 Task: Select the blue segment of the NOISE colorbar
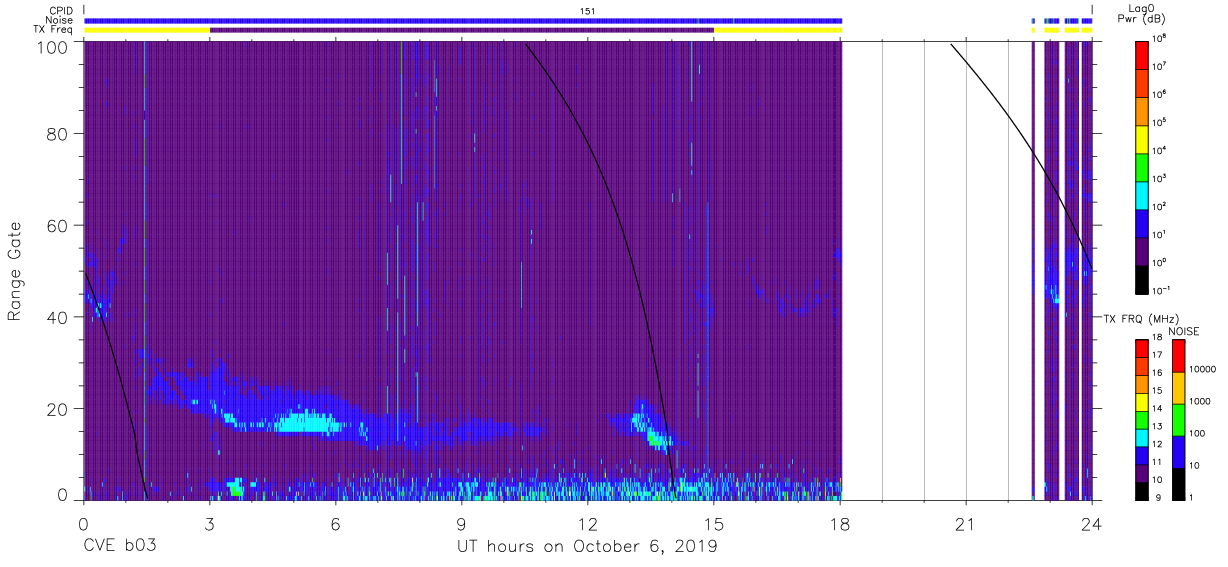[1178, 451]
